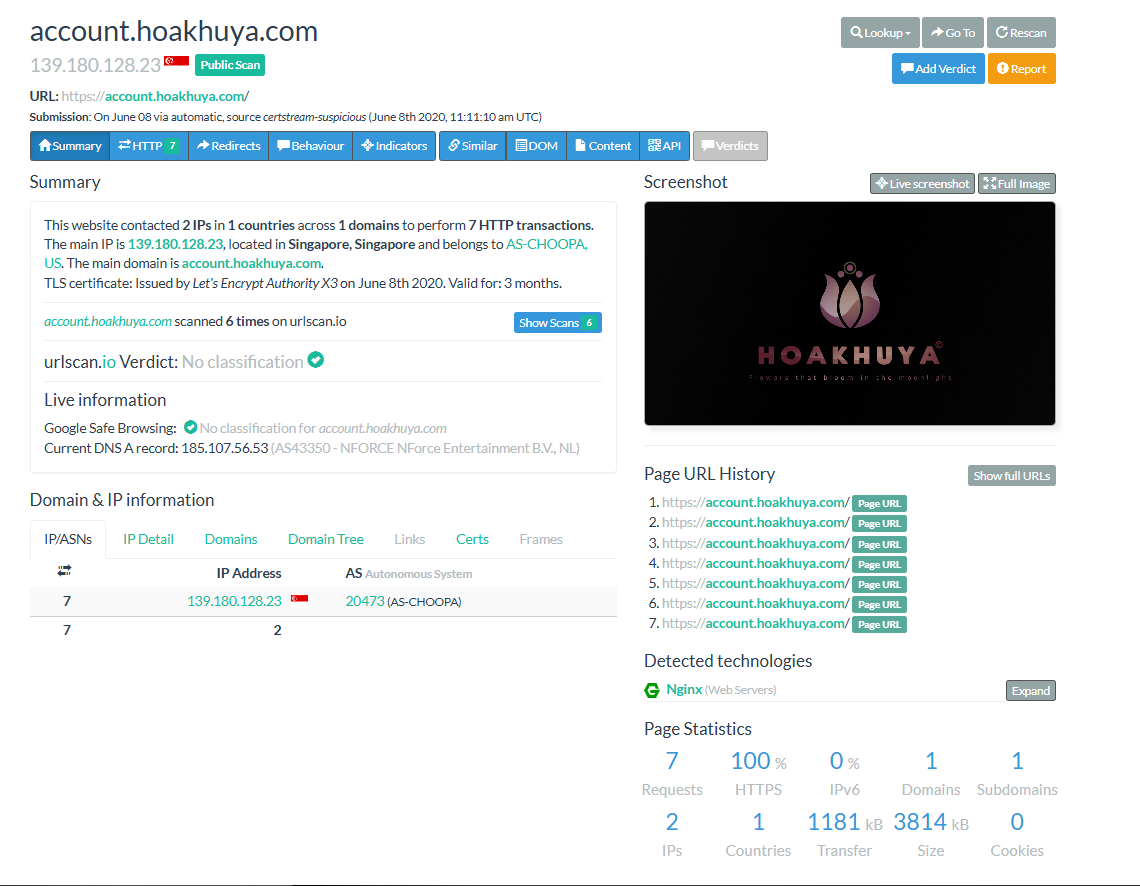1140x886 pixels.
Task: Open AS number 20473 link
Action: (x=364, y=601)
